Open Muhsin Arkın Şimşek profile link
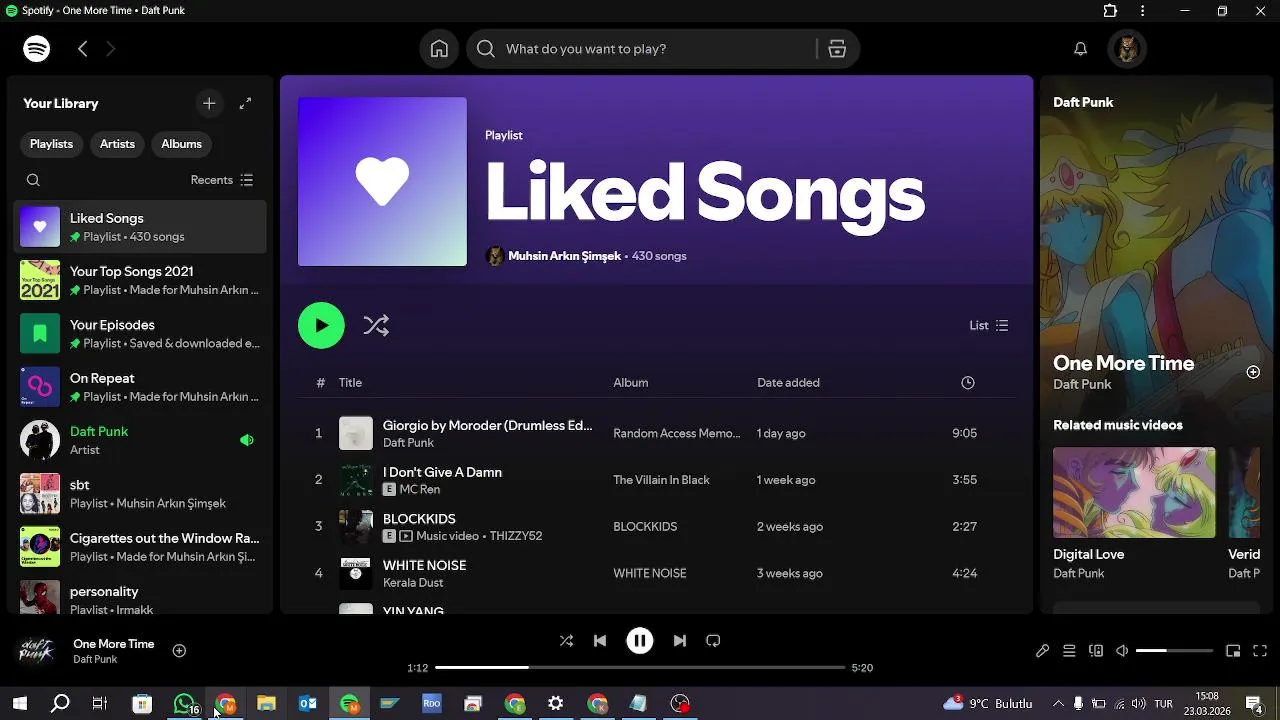The height and width of the screenshot is (720, 1280). (x=564, y=256)
